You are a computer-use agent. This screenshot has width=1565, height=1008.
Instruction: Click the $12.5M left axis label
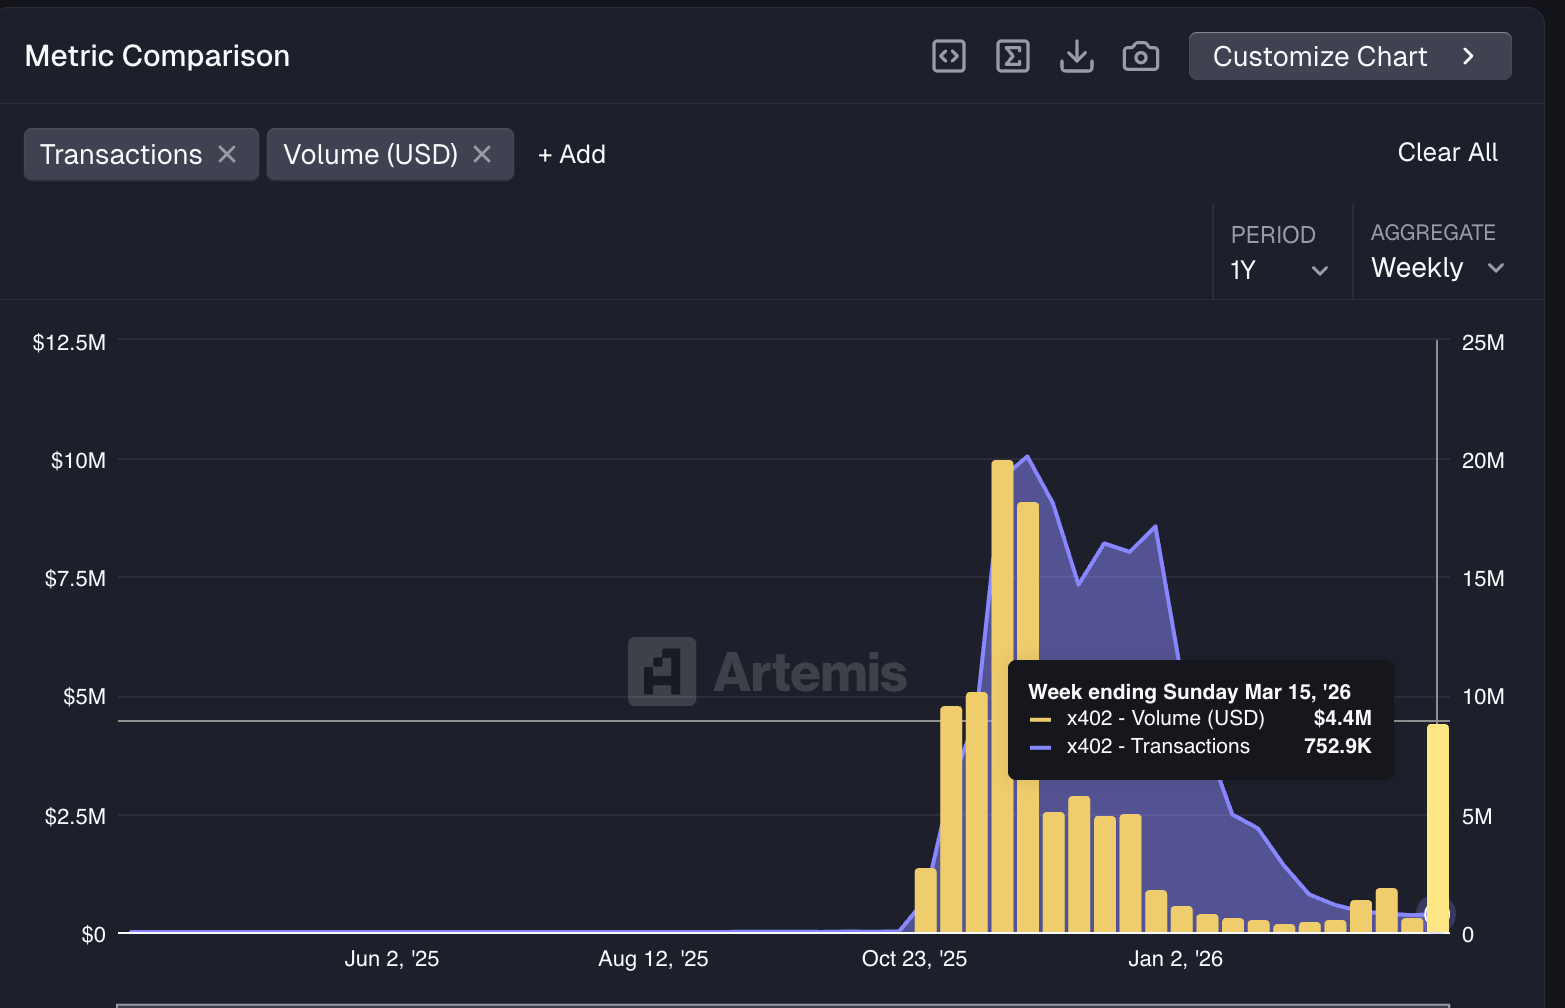[69, 342]
